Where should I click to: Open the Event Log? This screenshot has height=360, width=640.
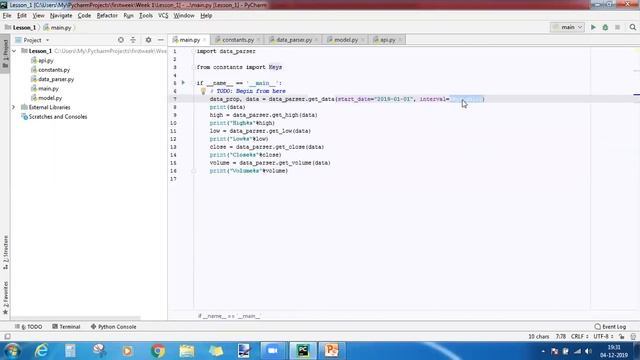[x=610, y=327]
